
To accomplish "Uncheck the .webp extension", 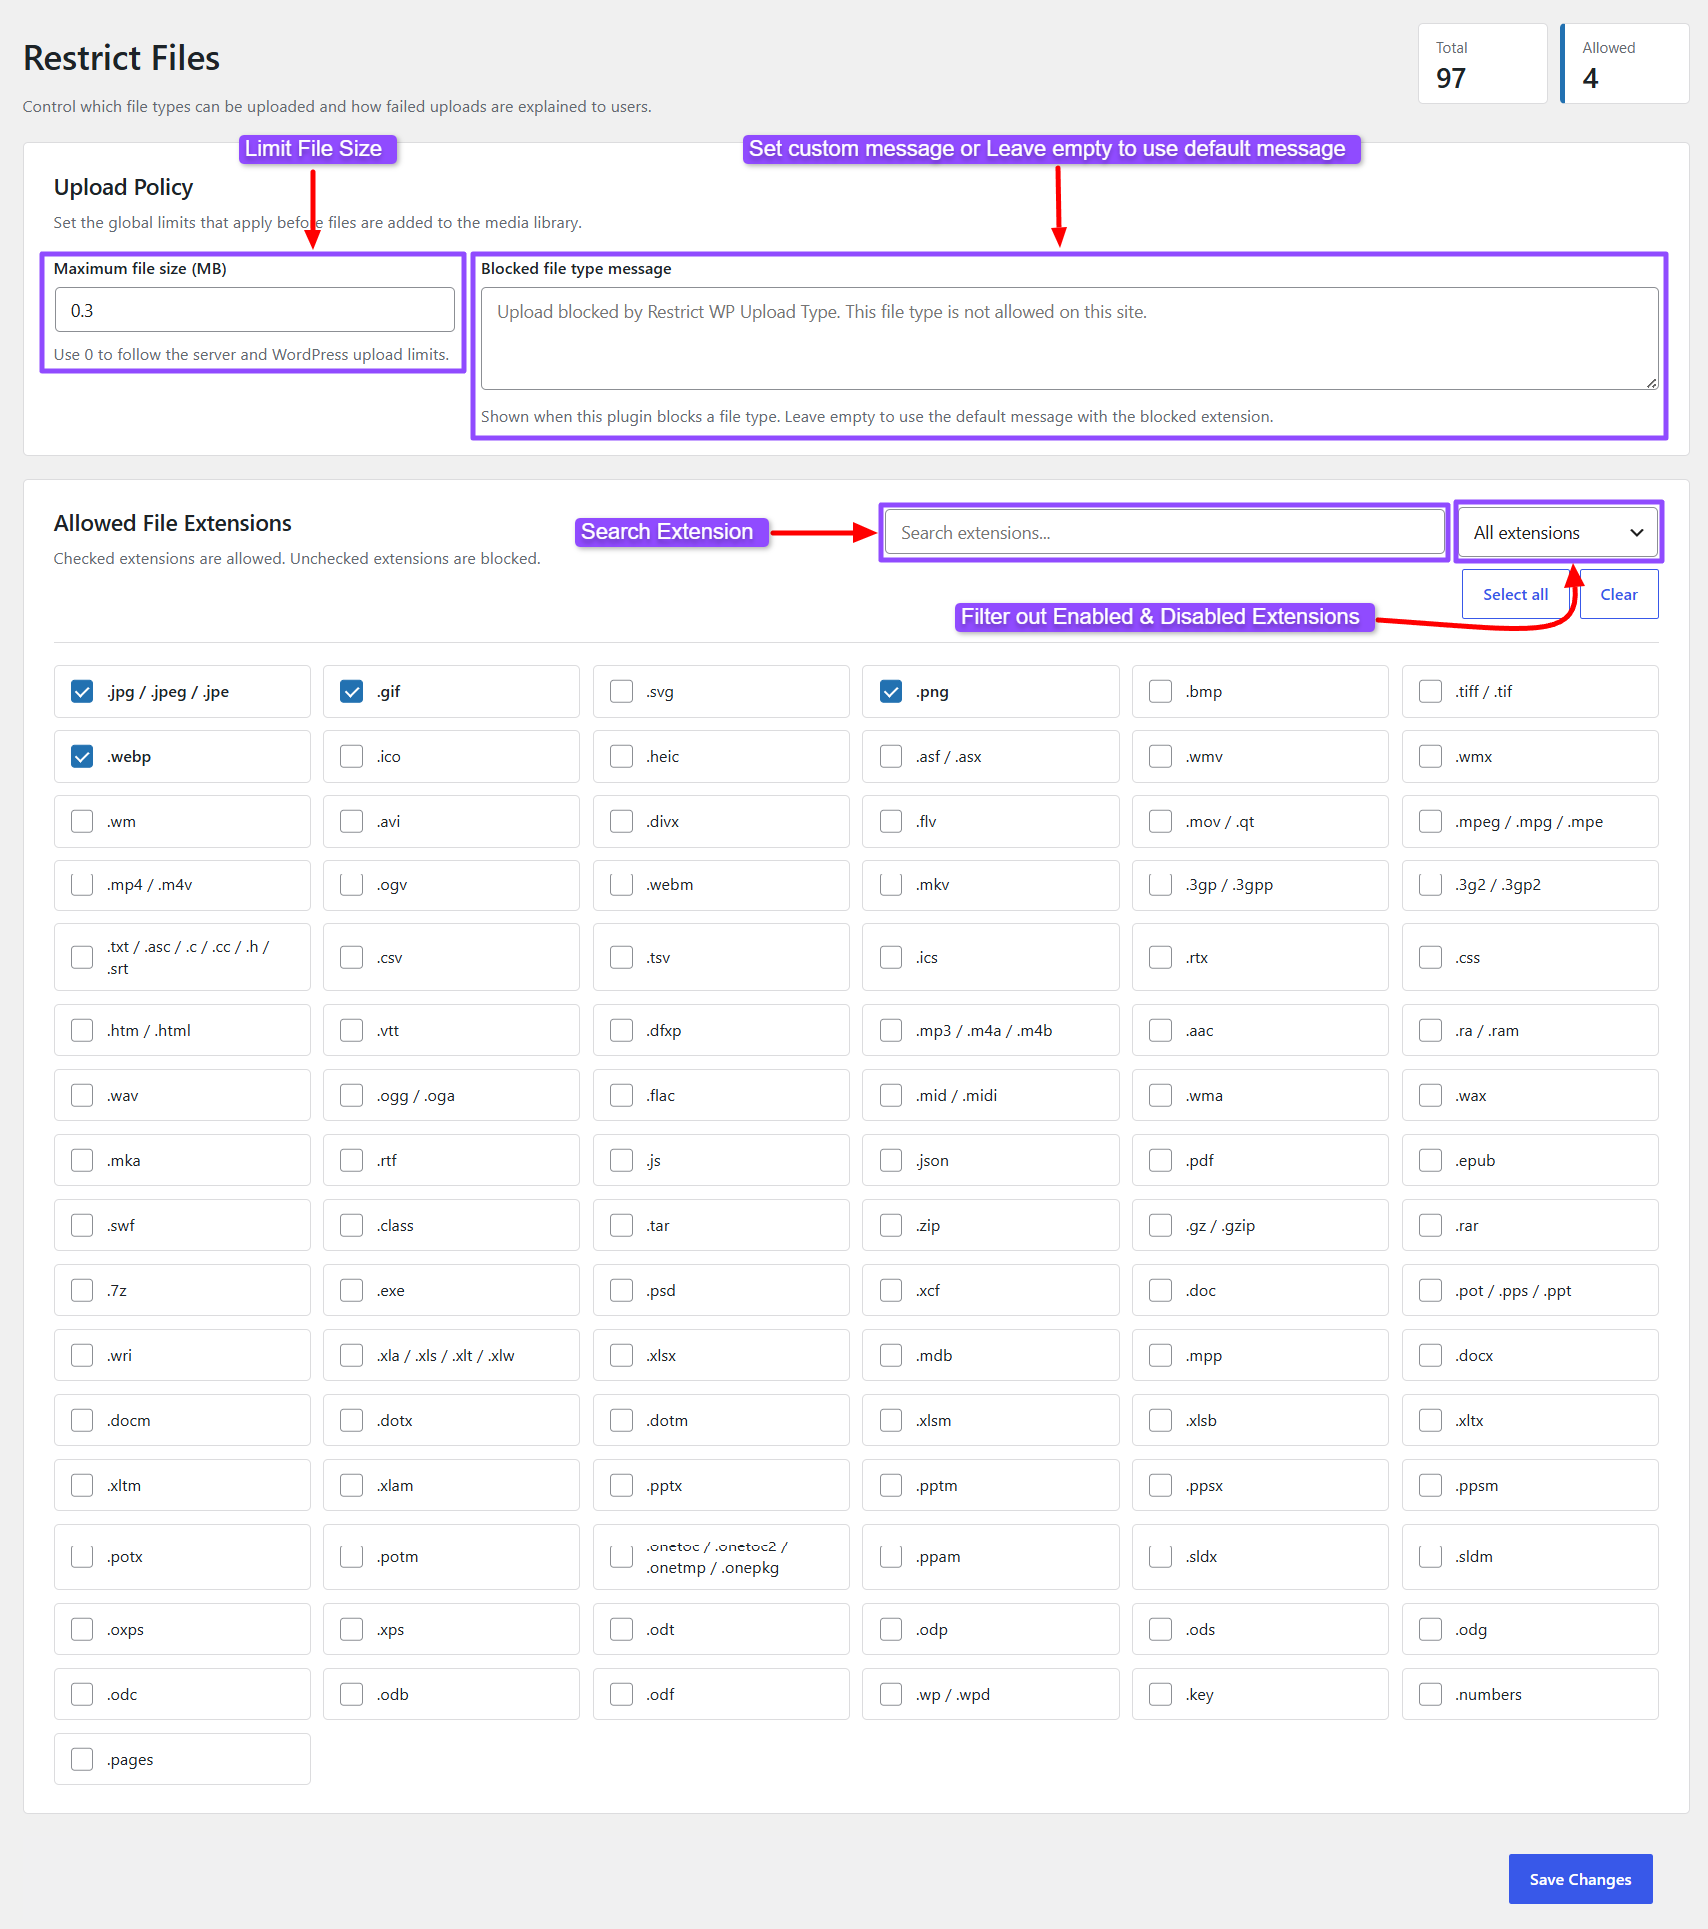I will pos(82,757).
